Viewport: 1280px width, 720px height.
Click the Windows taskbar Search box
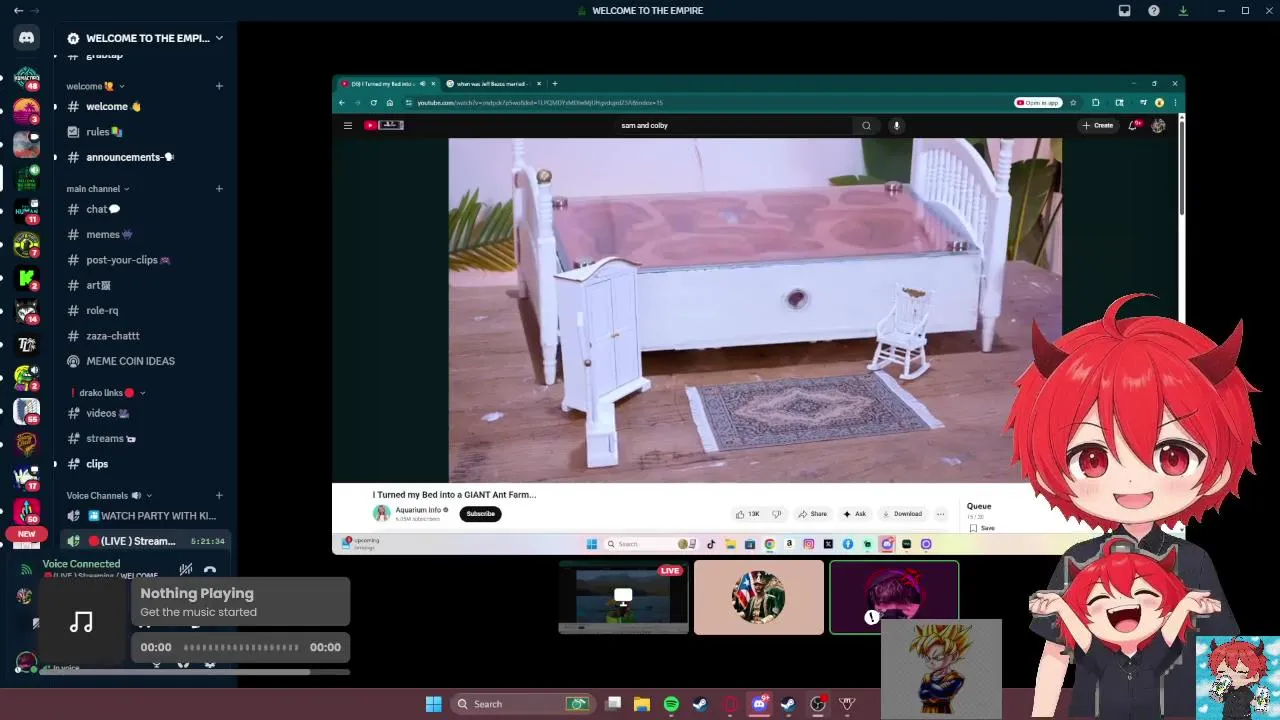[522, 704]
